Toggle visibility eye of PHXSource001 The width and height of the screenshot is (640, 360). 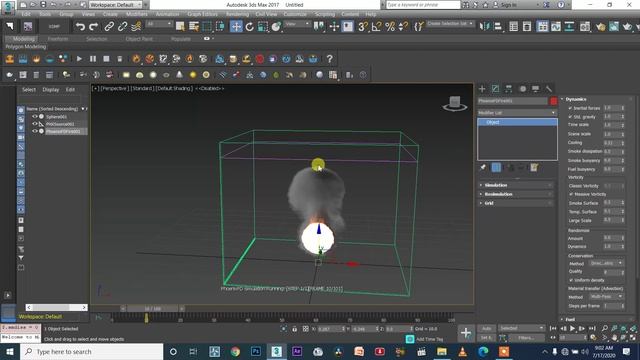coord(35,124)
